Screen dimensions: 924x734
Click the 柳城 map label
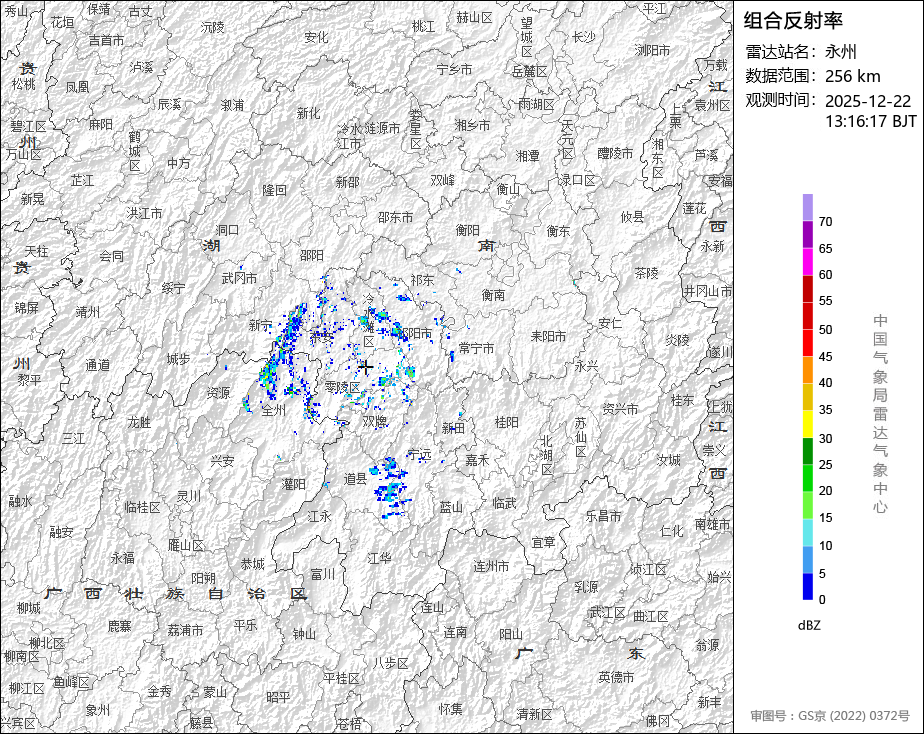pos(28,608)
